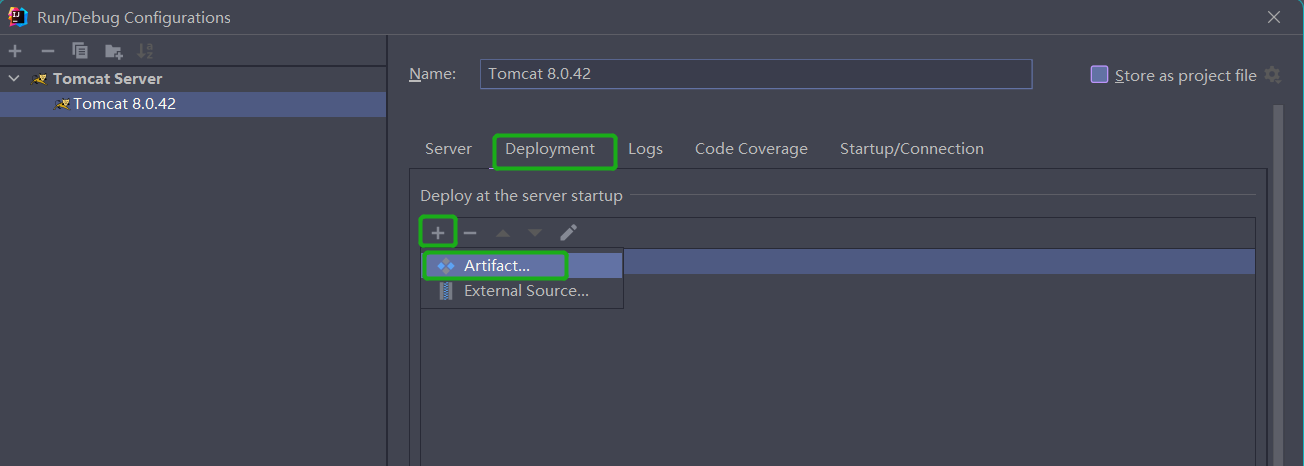Edit the deployment item with pencil

click(x=568, y=232)
